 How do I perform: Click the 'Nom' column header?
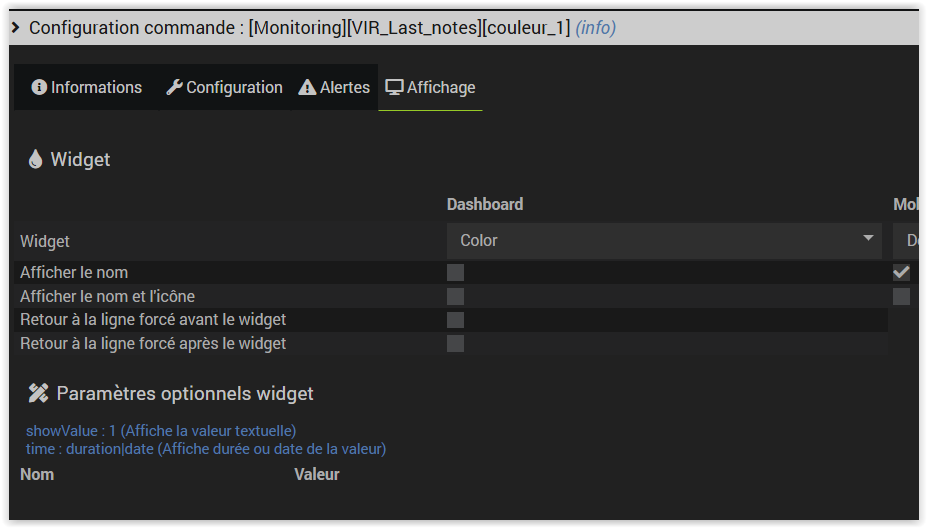point(37,474)
